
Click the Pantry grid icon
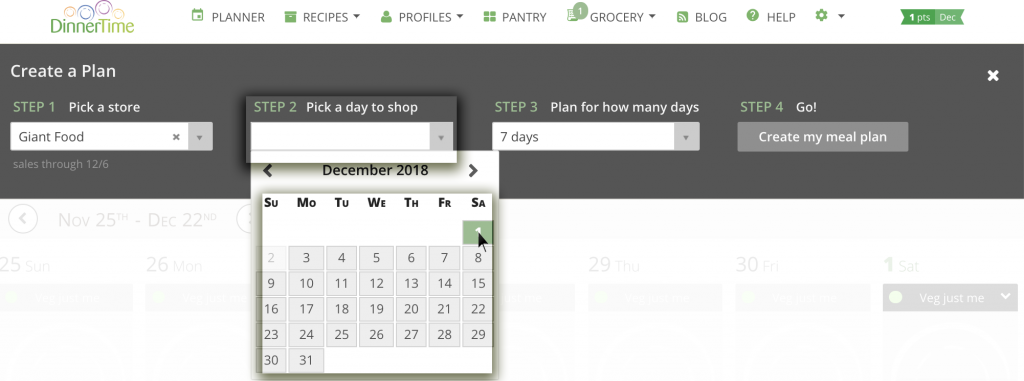pos(490,16)
